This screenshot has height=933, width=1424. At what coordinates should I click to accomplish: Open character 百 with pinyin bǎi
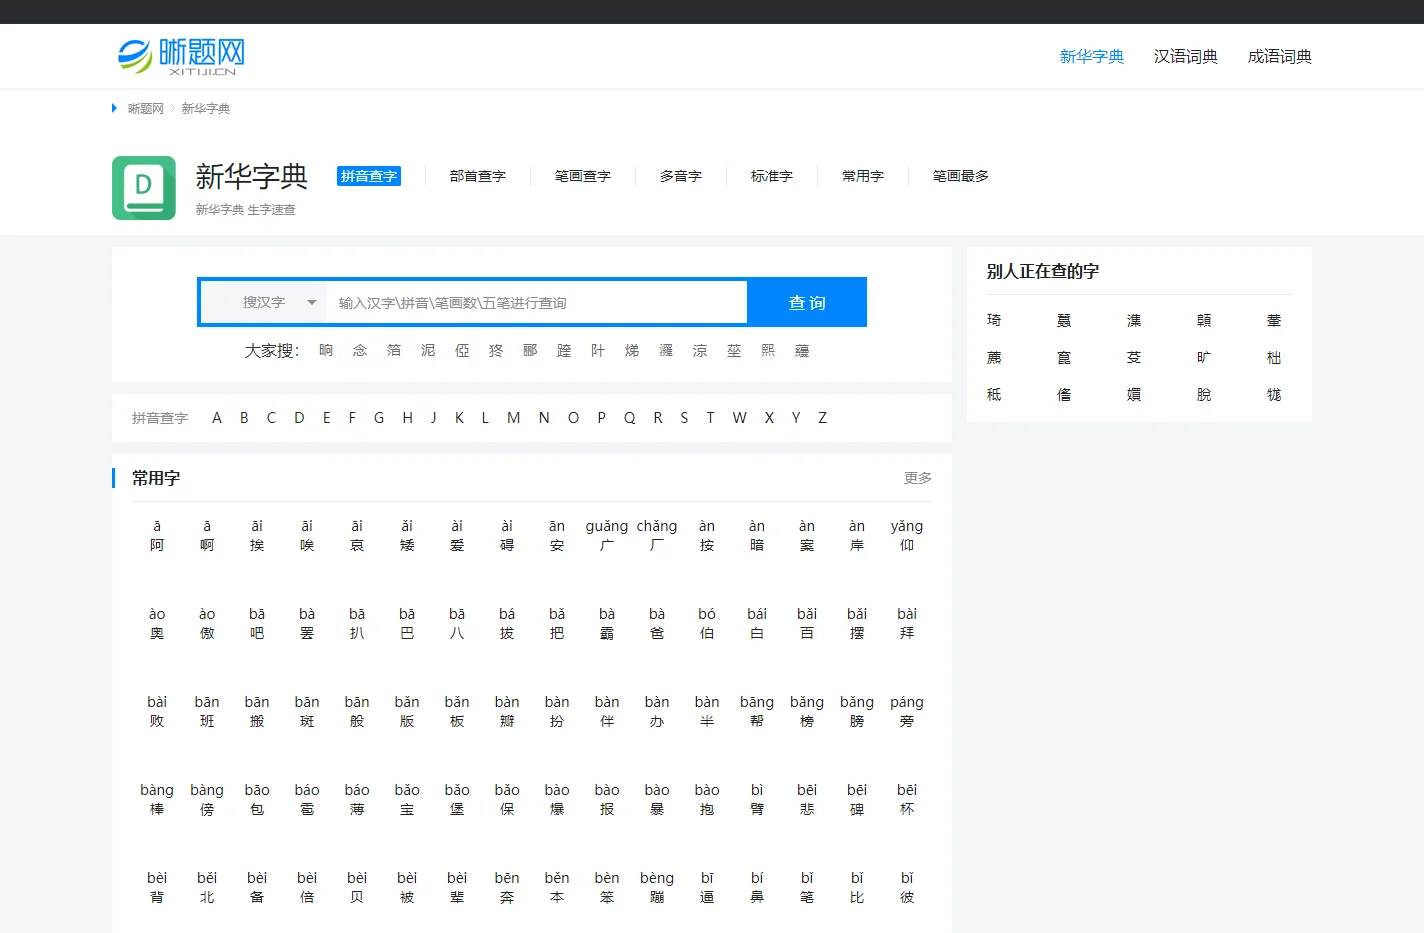point(807,623)
